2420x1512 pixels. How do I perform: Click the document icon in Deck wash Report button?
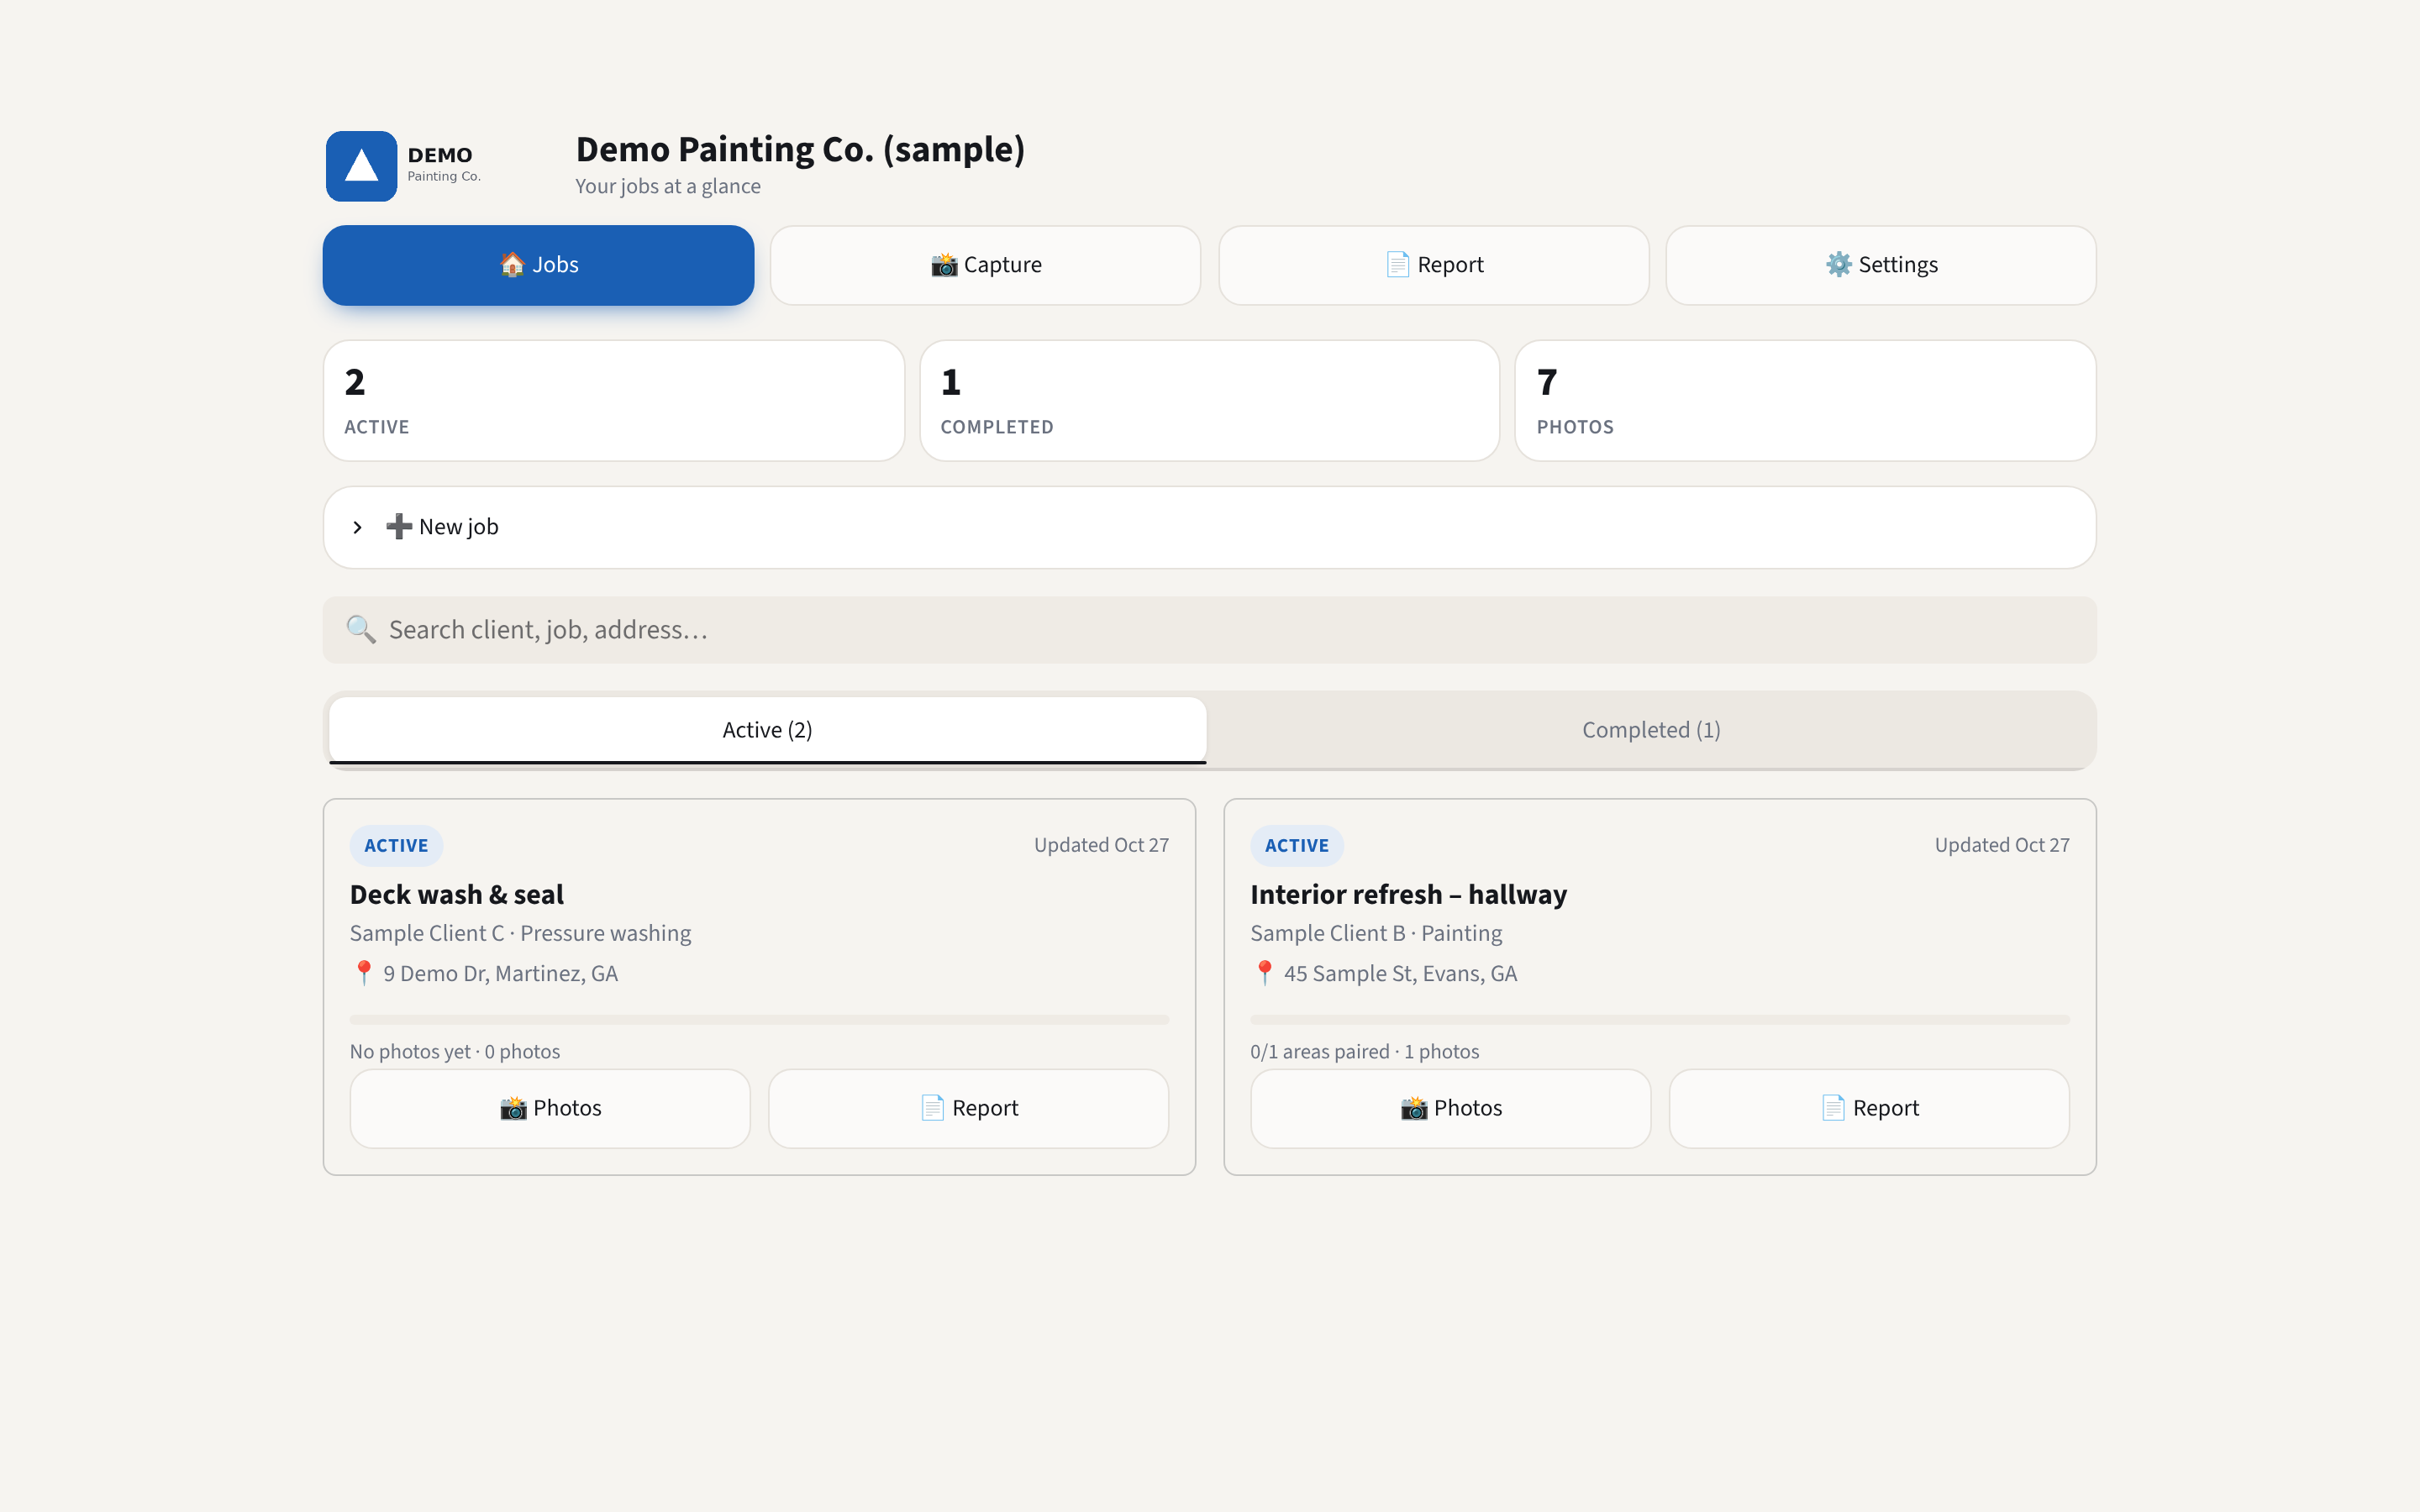click(932, 1108)
